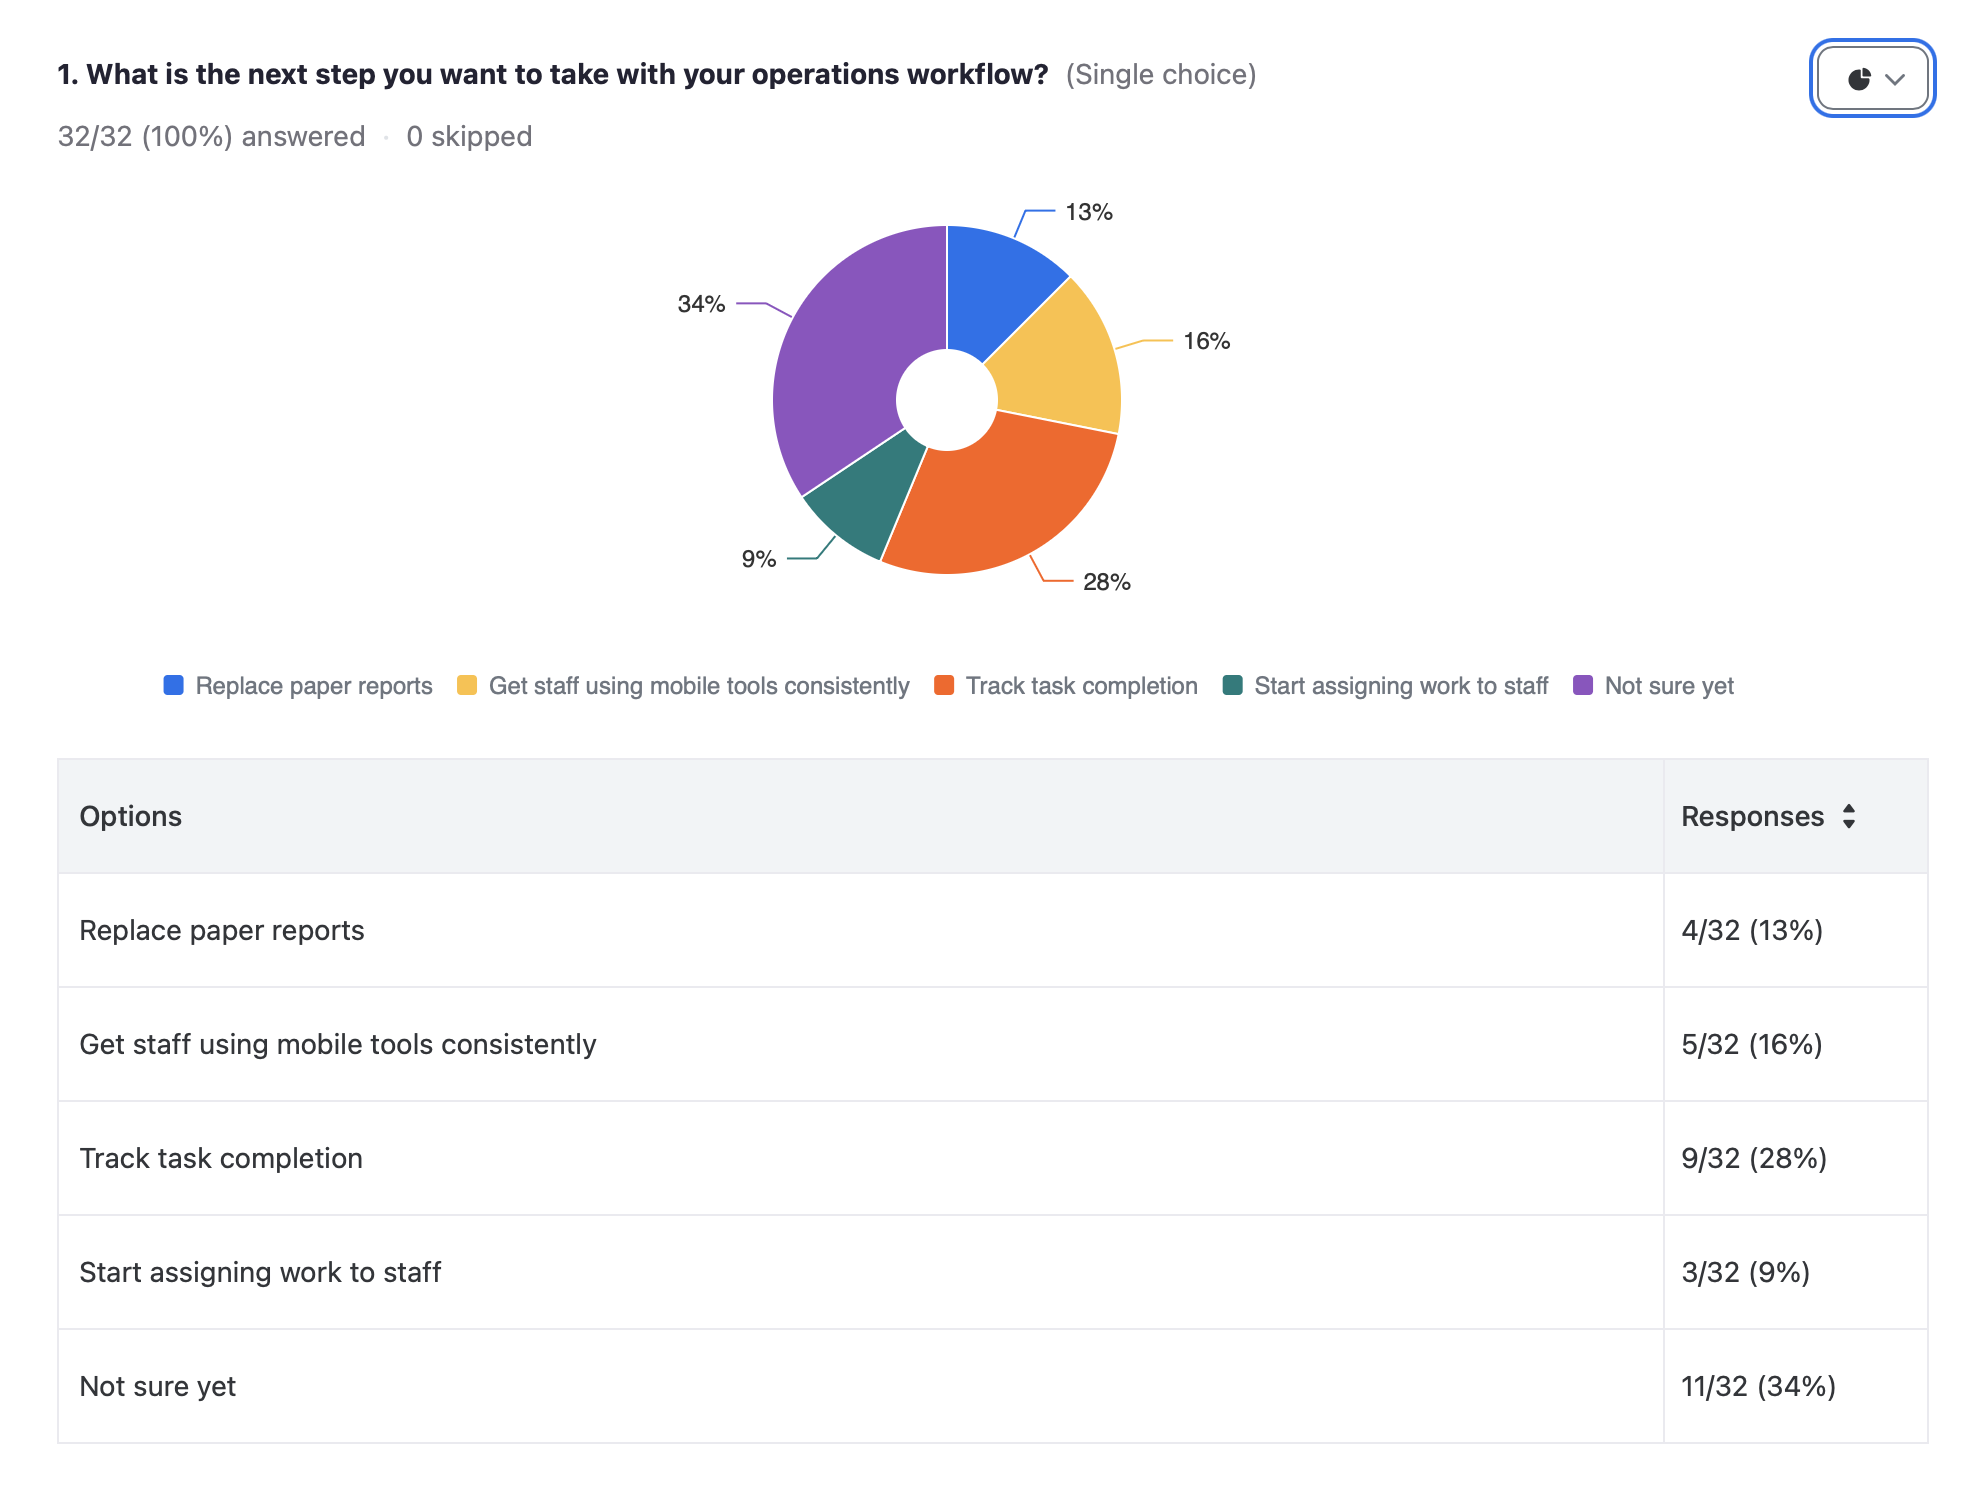1976x1498 pixels.
Task: Click the "32/32 (100%) answered" text
Action: coord(211,136)
